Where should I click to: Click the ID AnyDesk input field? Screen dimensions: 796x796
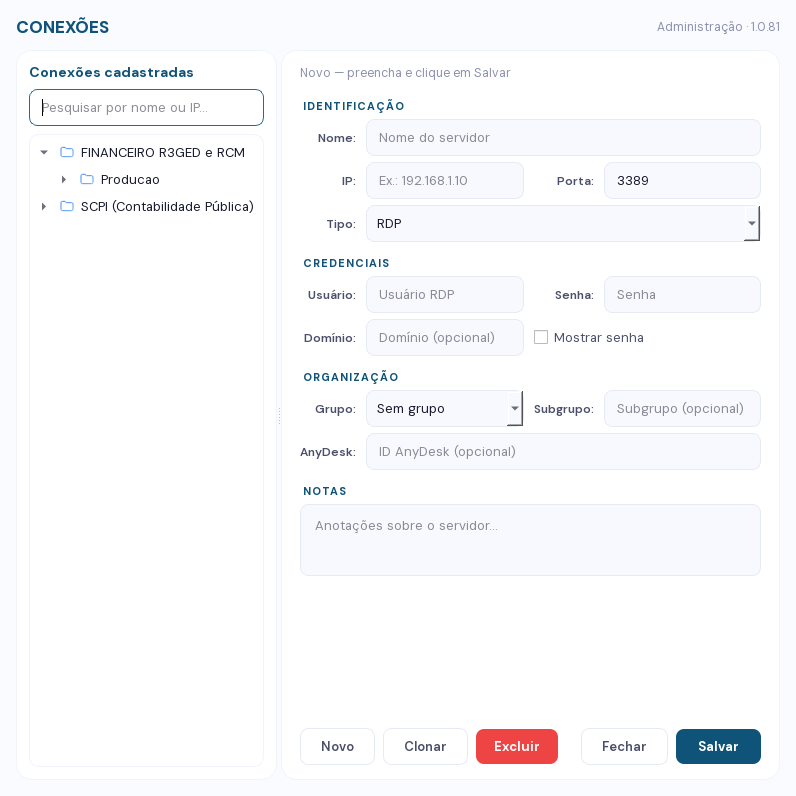563,451
